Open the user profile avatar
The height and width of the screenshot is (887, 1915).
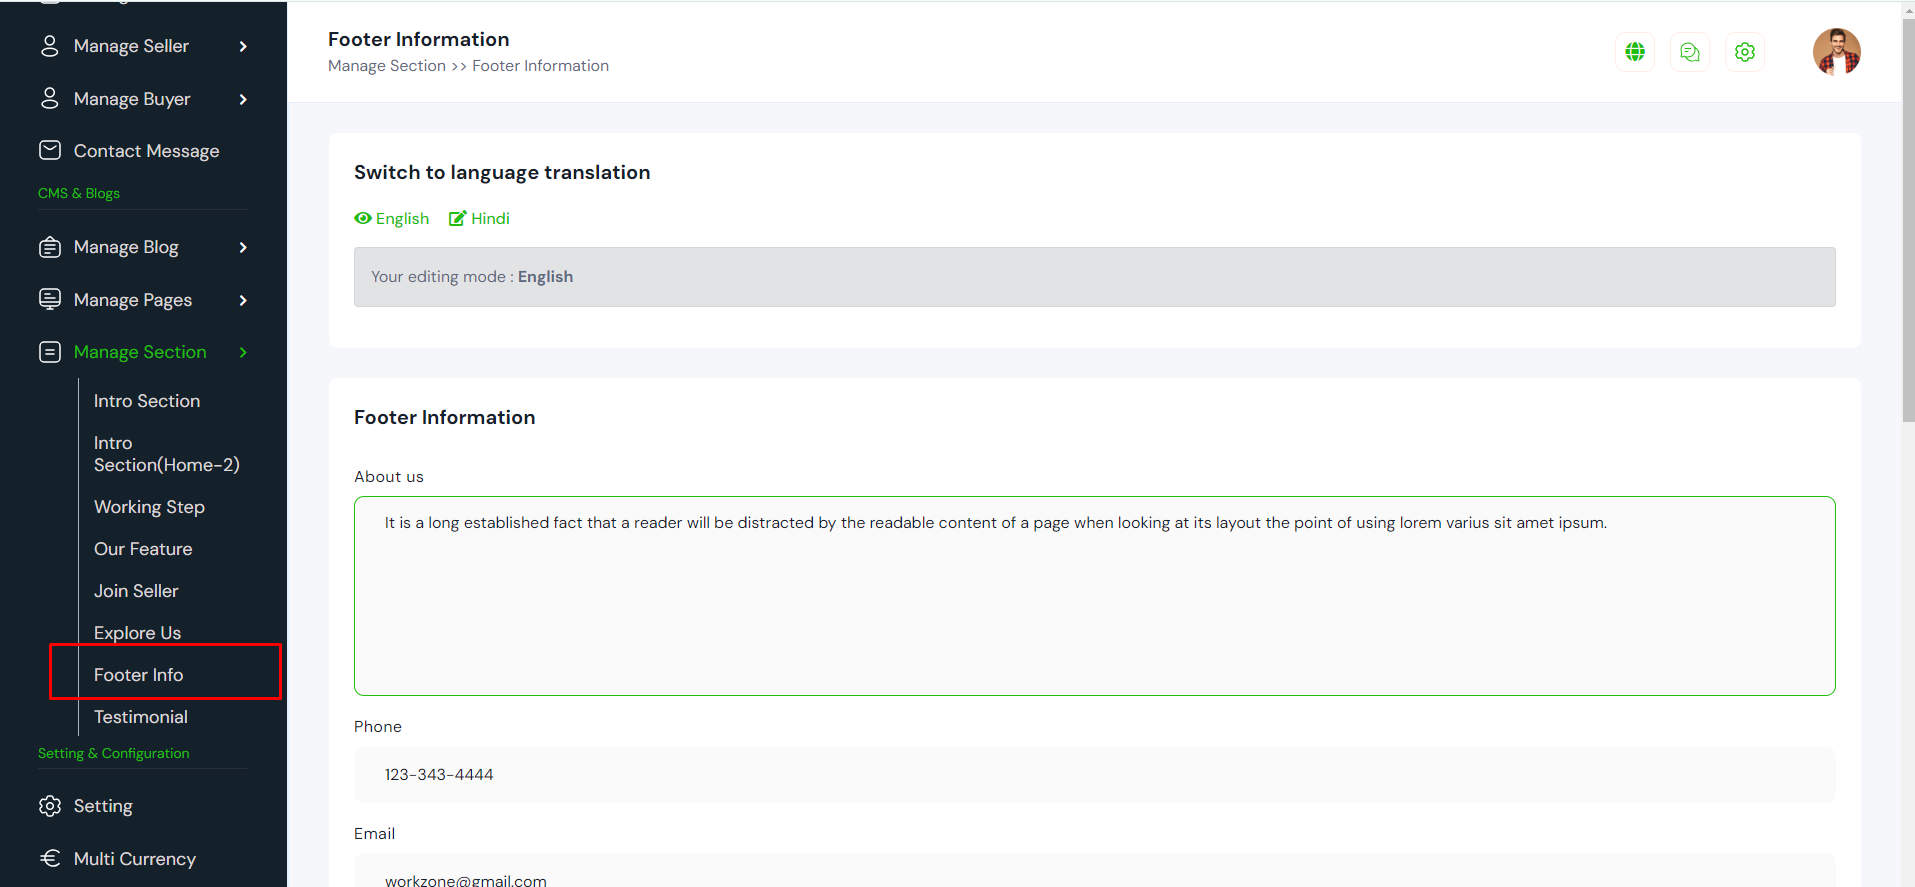tap(1836, 52)
